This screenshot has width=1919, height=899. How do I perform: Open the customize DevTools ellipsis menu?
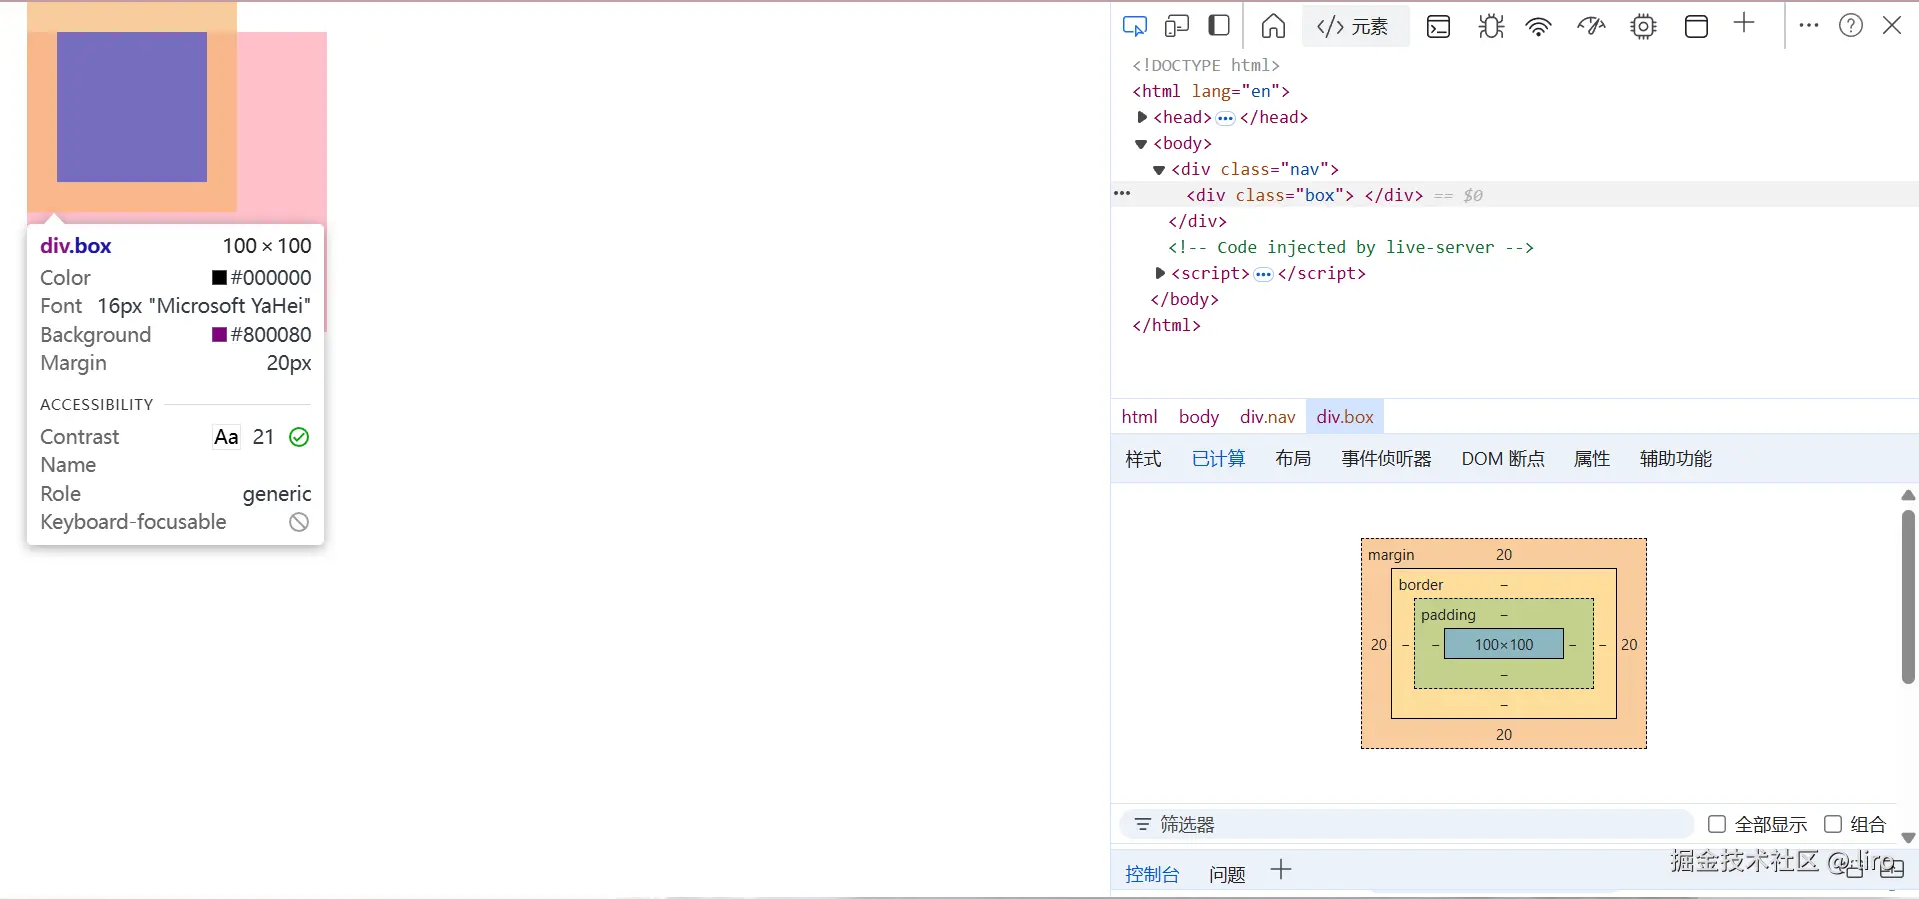tap(1809, 25)
